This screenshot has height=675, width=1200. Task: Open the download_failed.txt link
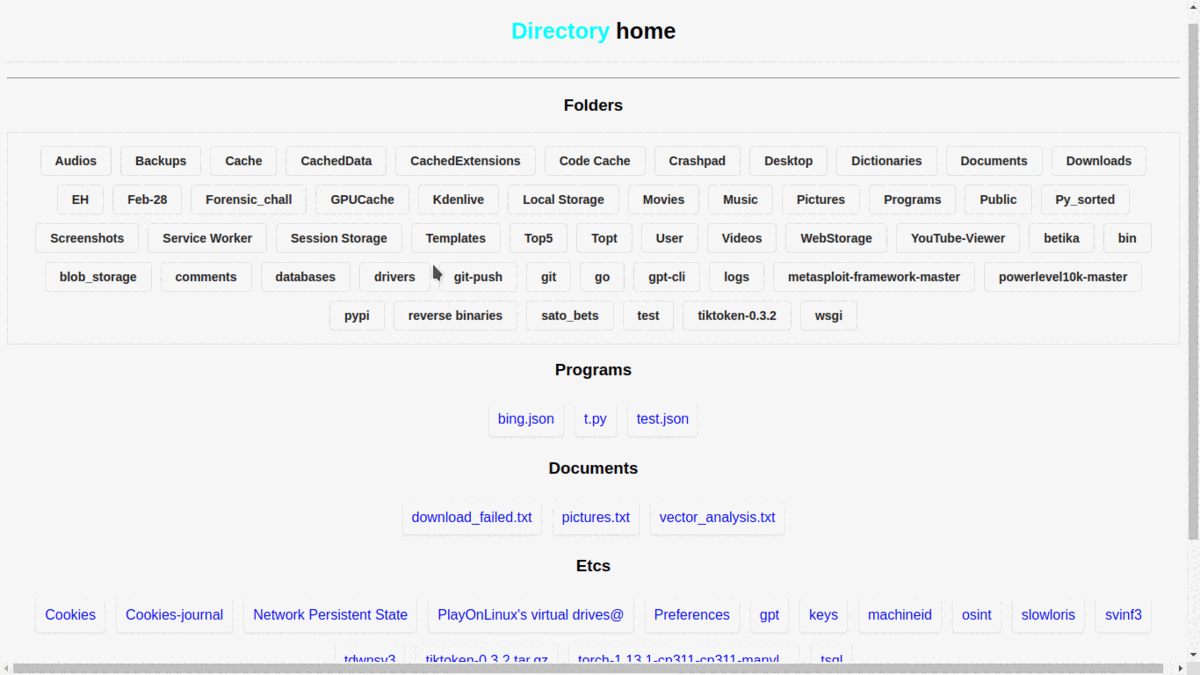472,517
